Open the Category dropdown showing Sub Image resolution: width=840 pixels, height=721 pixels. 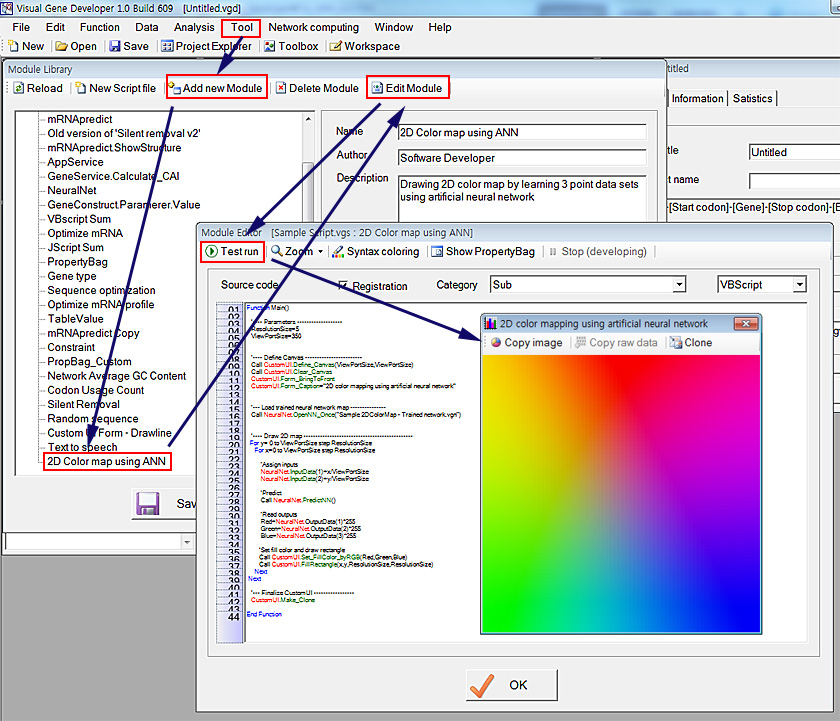(679, 284)
